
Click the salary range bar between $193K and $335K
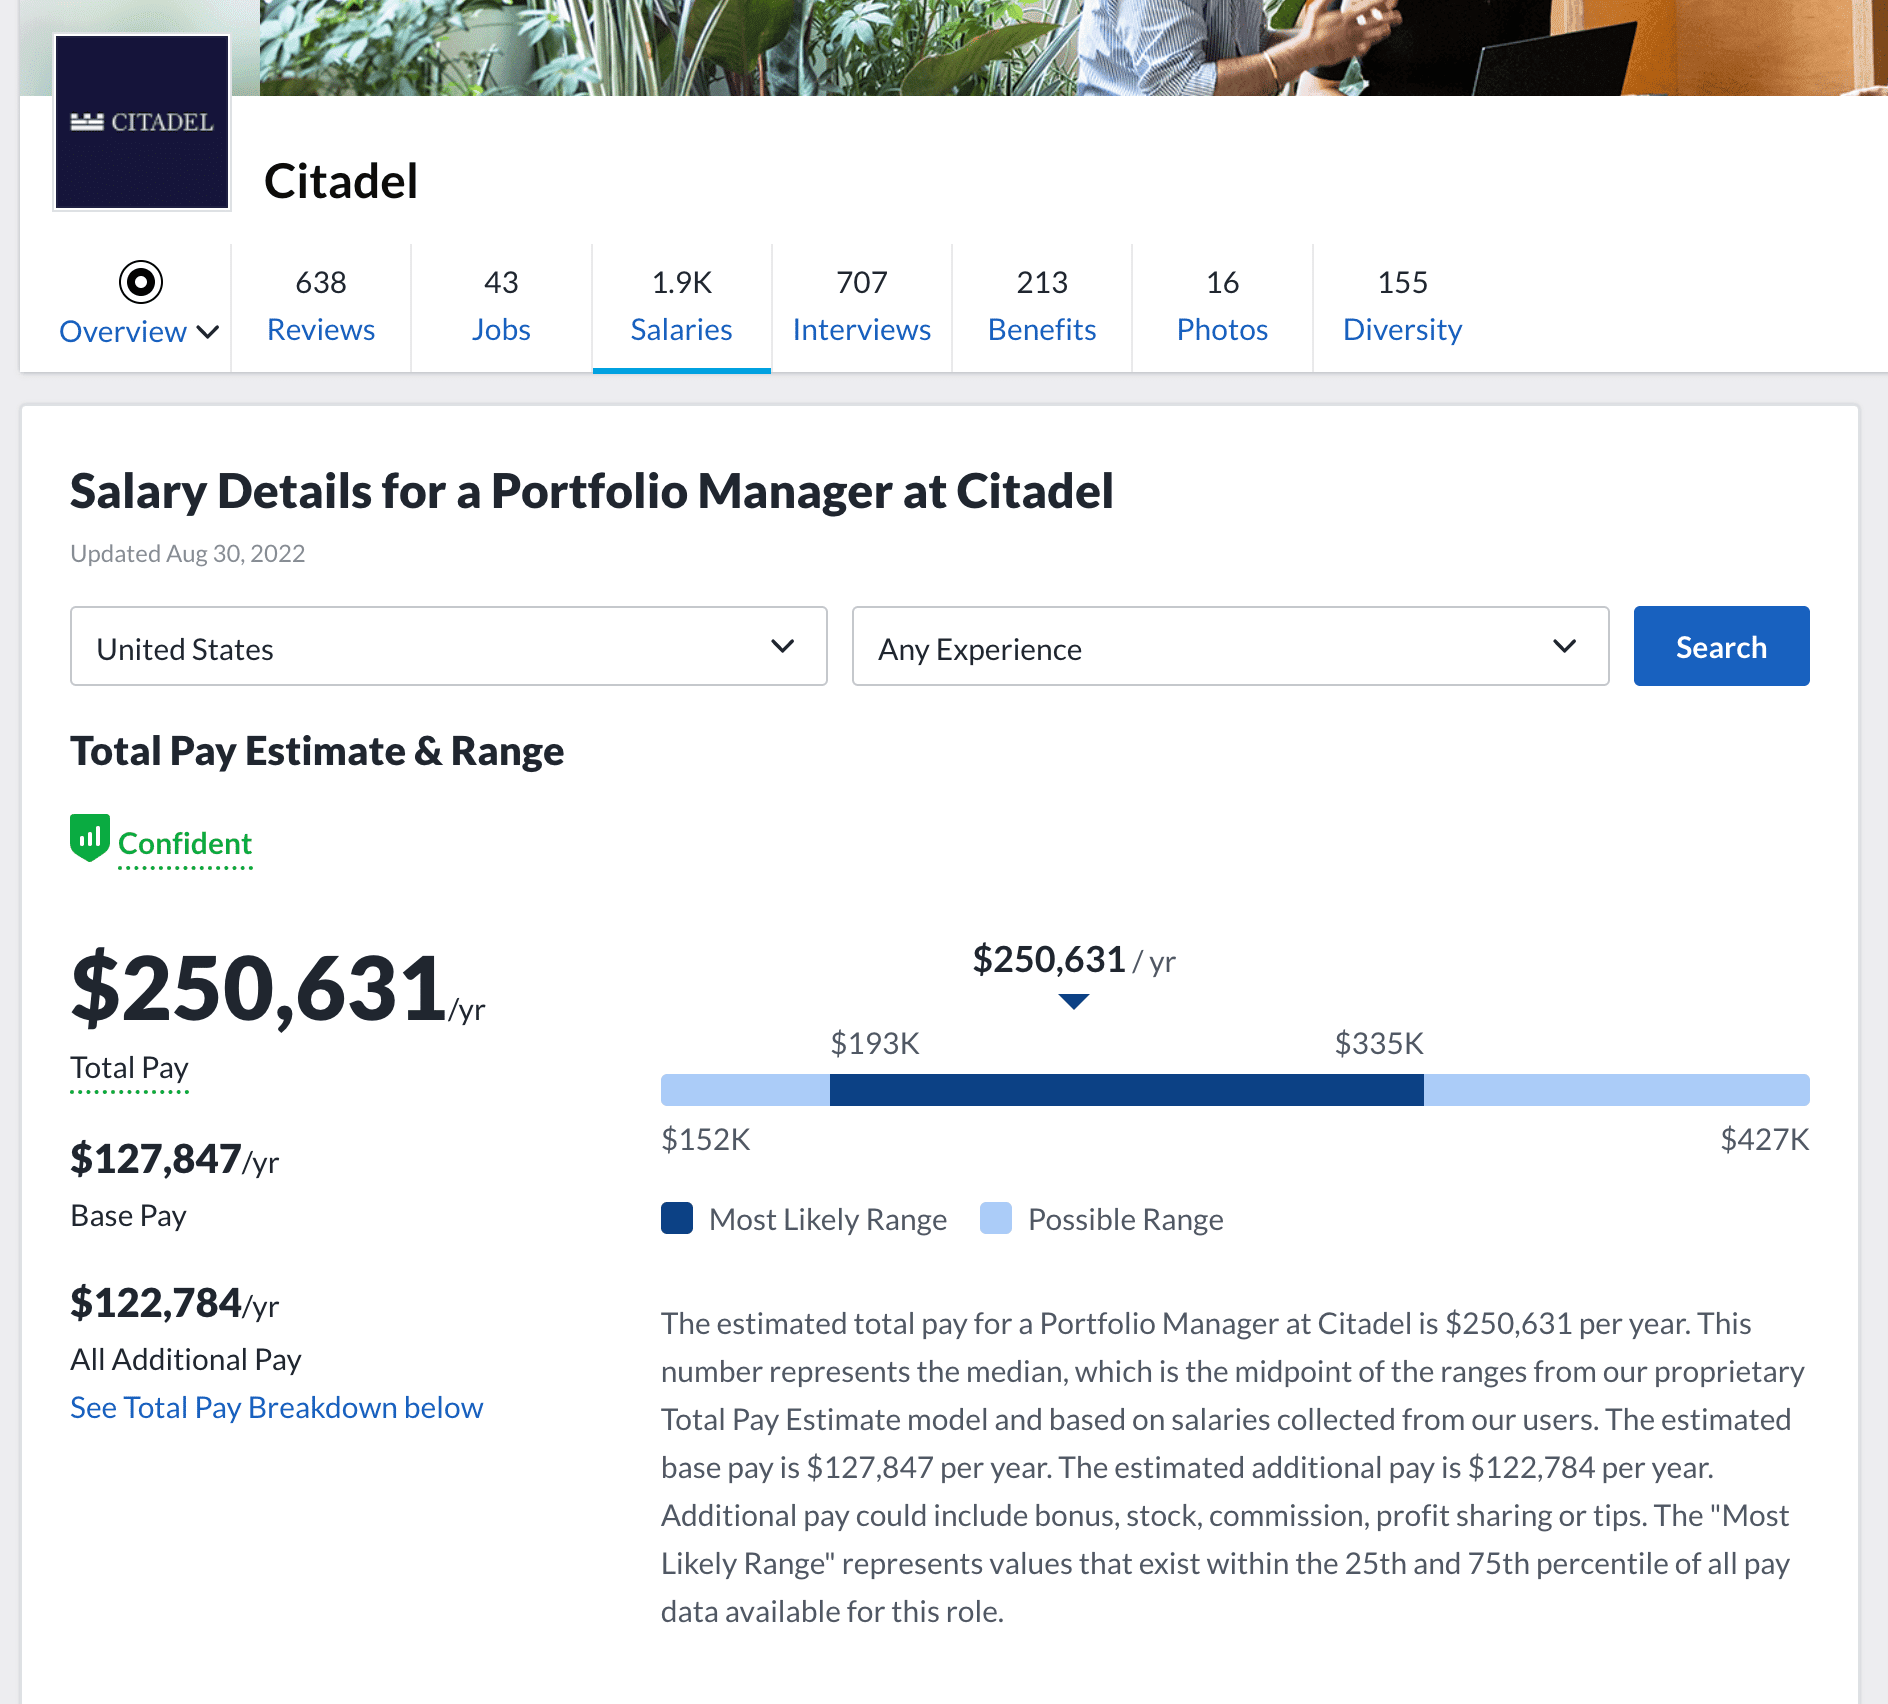(x=1125, y=1089)
